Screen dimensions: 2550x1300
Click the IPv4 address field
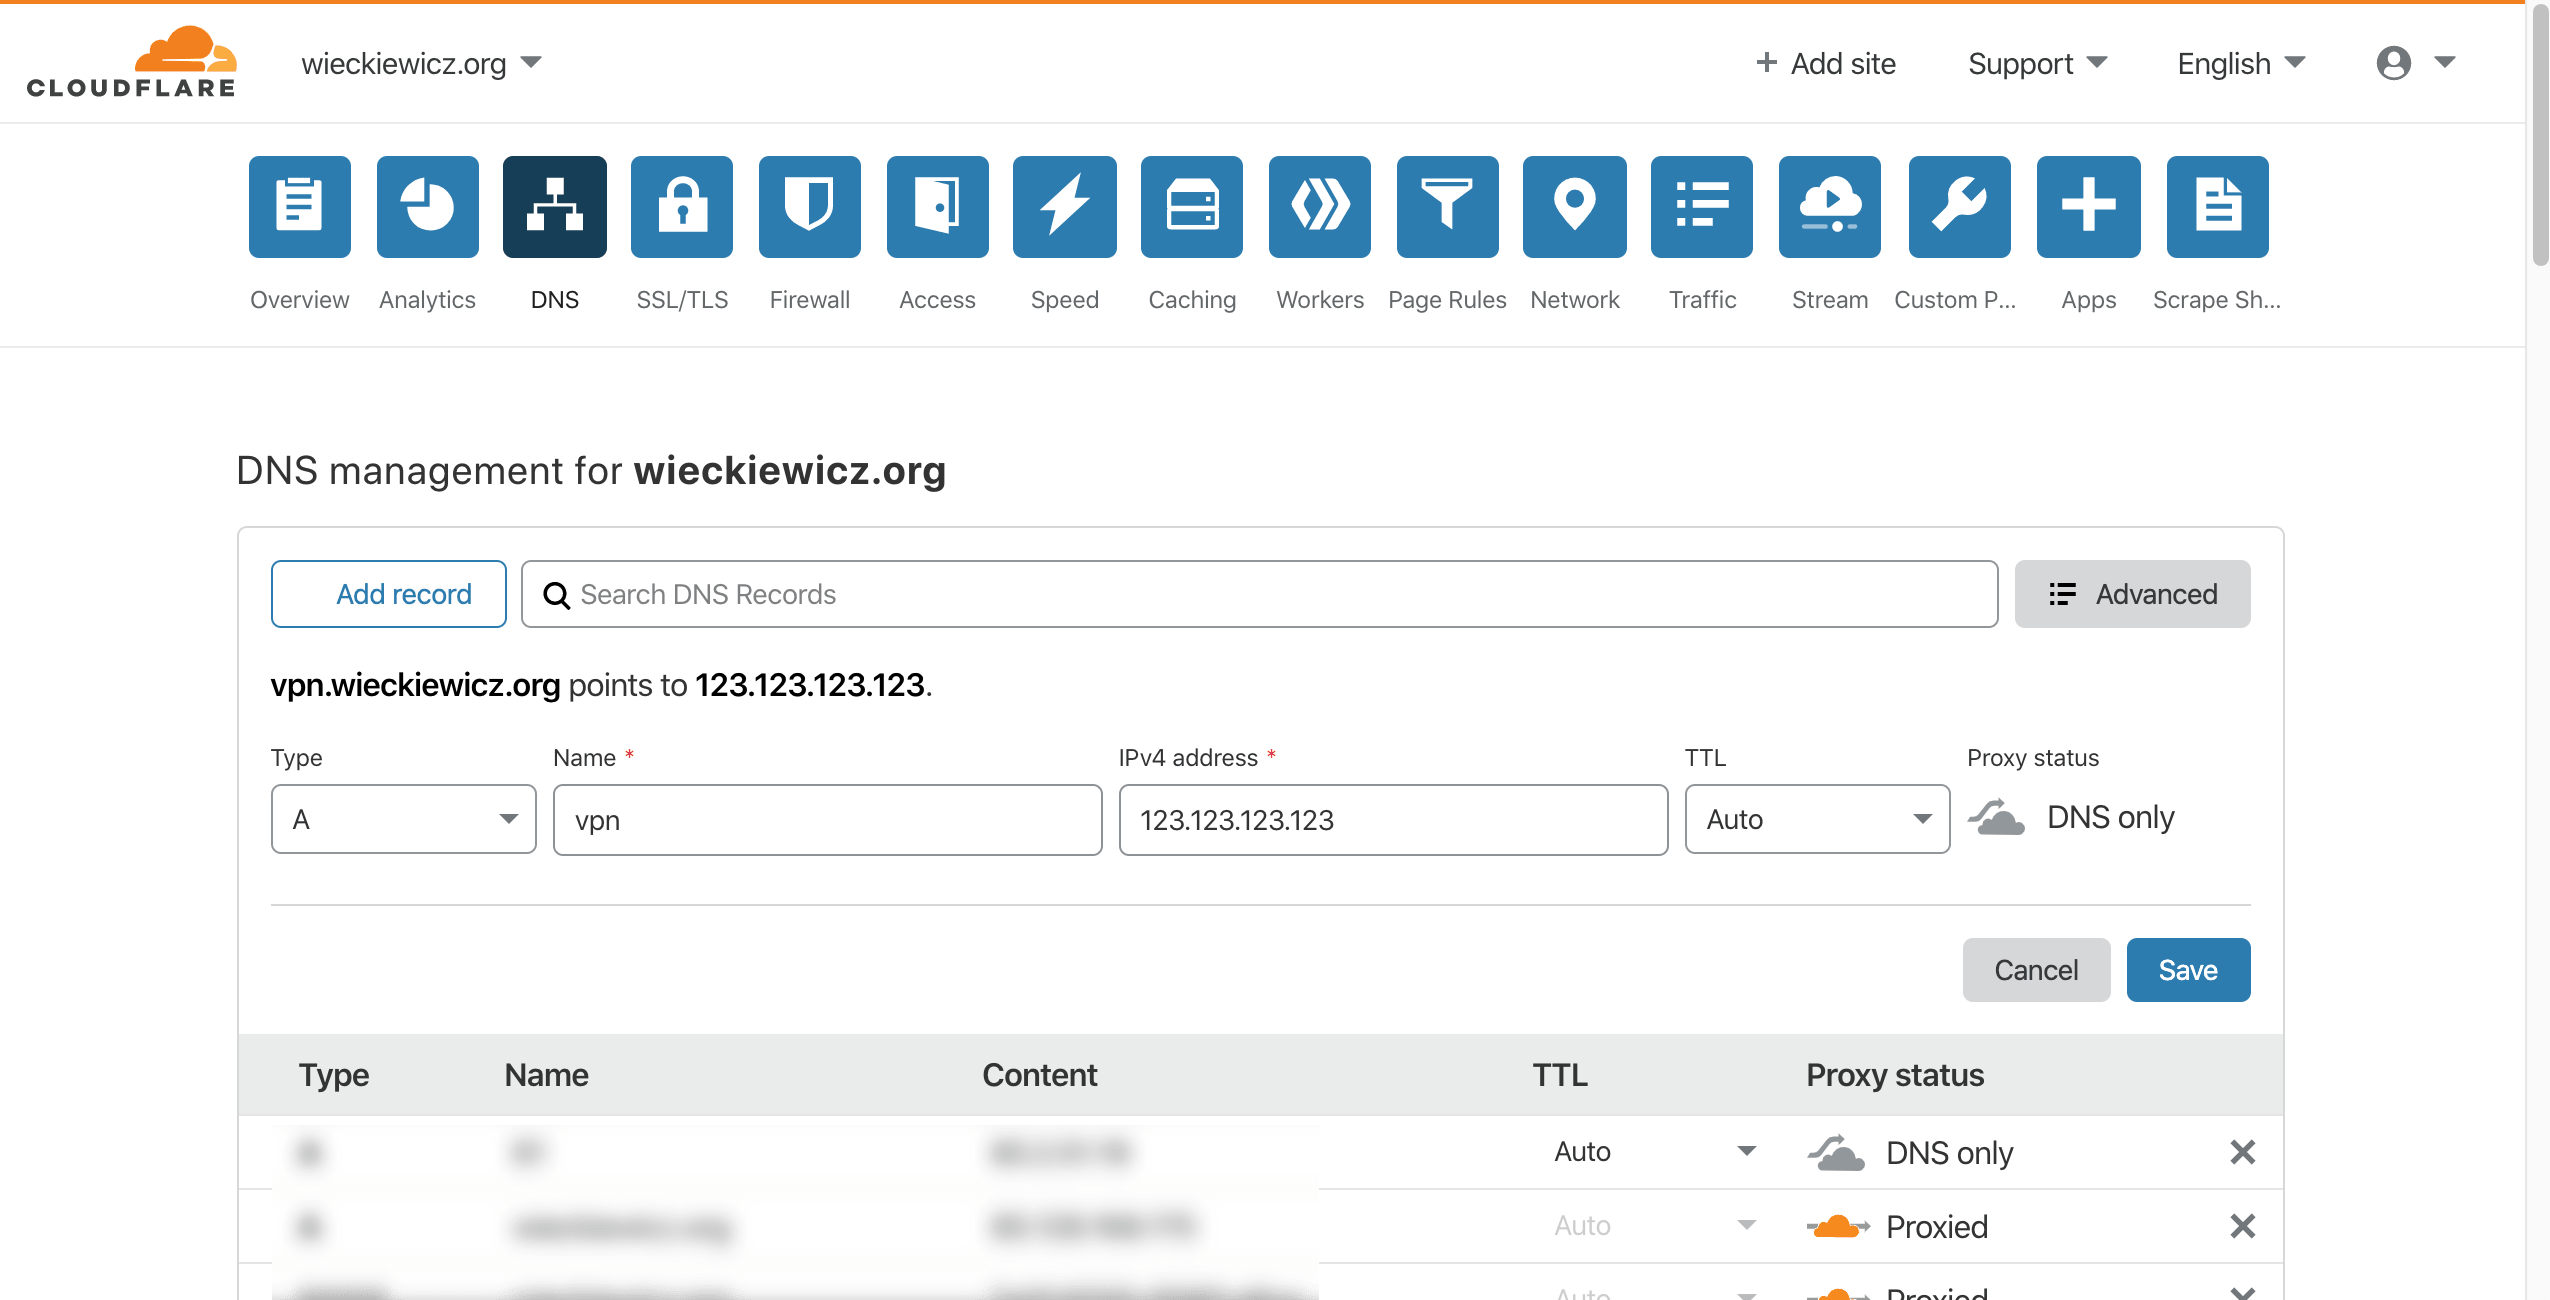[1393, 820]
